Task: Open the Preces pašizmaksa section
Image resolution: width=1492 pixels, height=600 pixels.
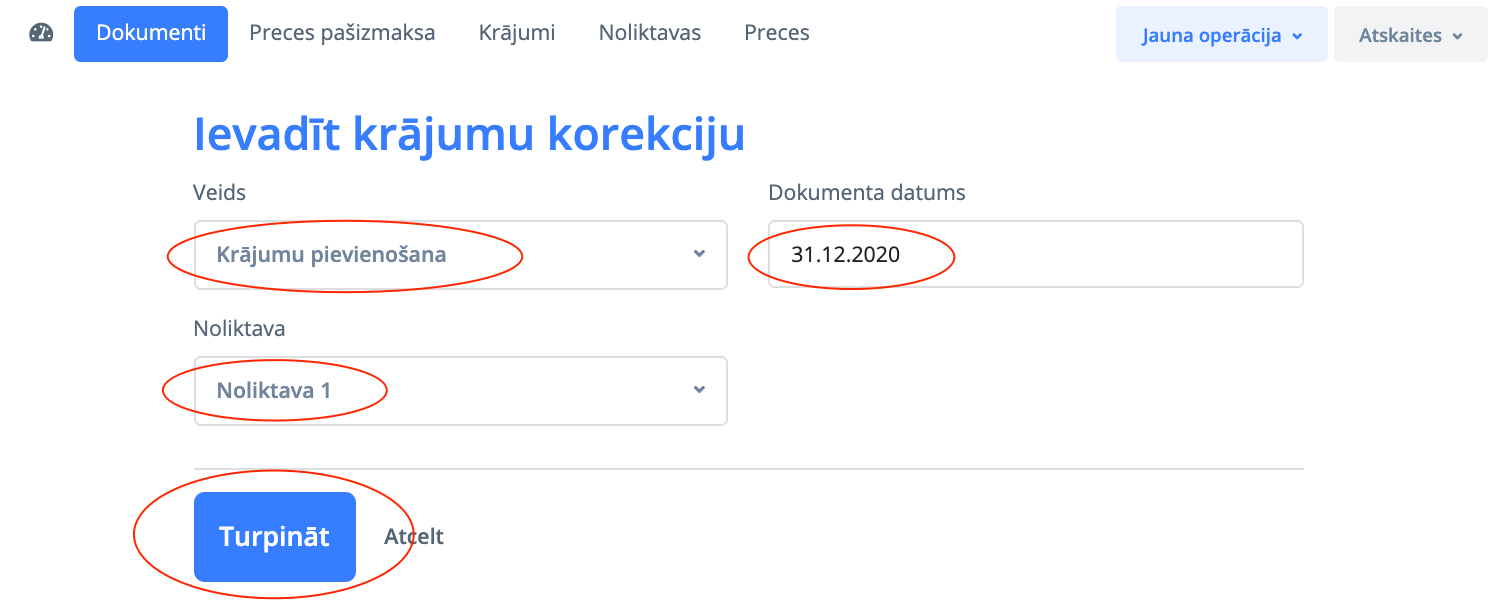Action: click(x=342, y=33)
